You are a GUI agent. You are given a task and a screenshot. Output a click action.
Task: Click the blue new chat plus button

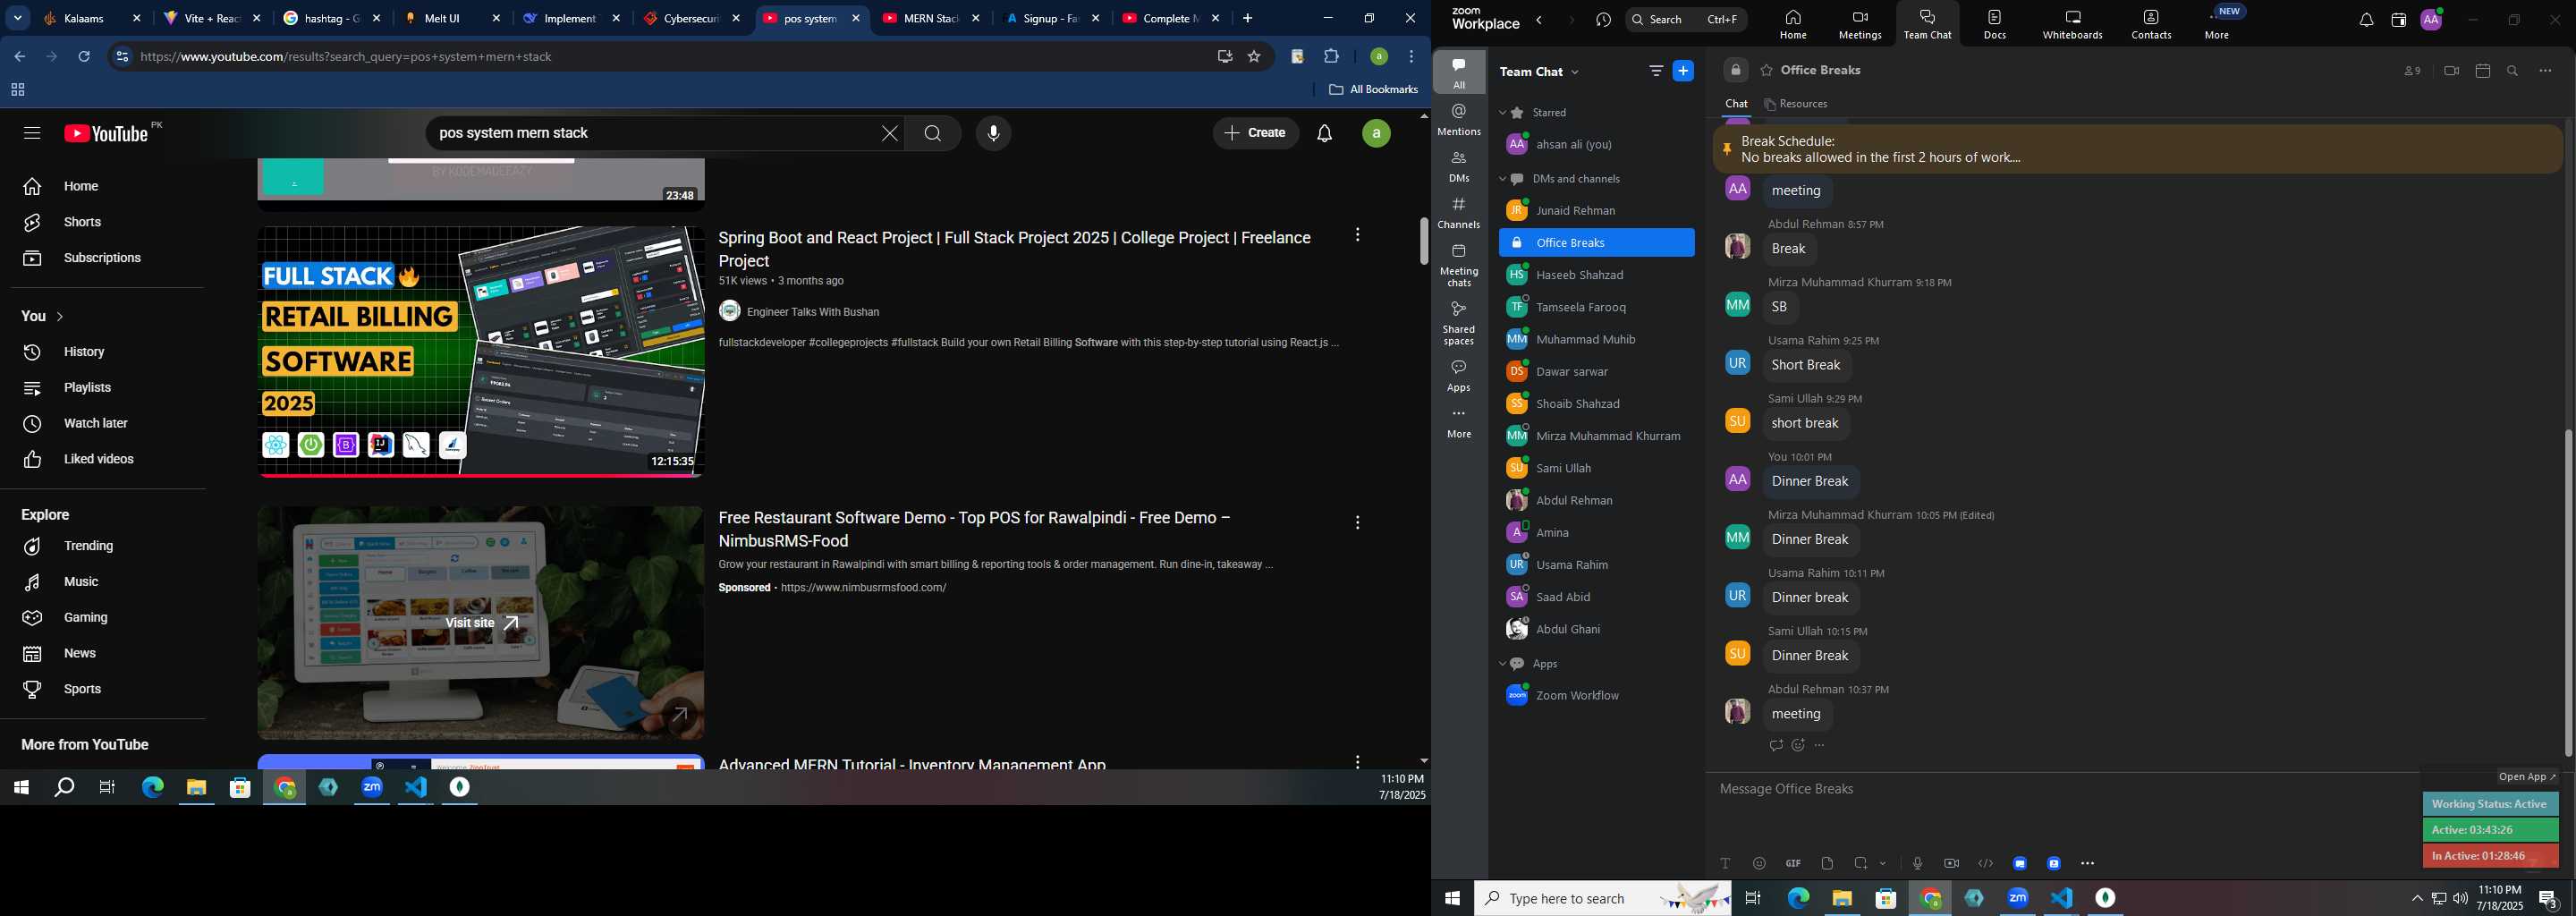tap(1684, 71)
